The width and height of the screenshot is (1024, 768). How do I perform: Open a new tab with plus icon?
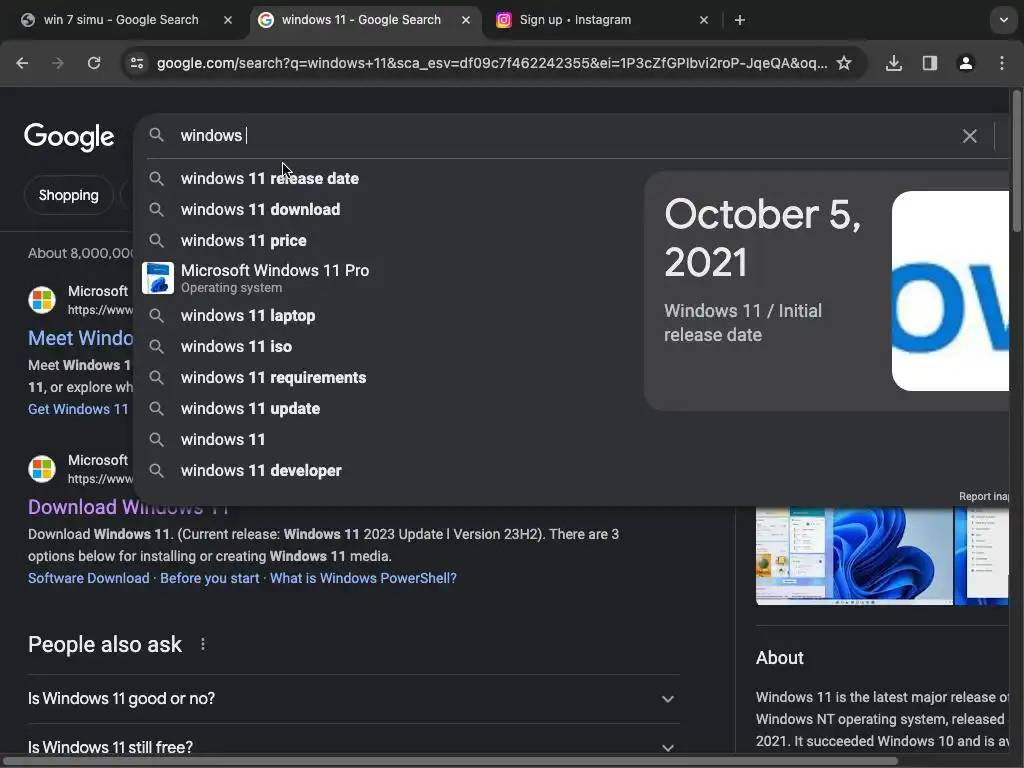point(740,20)
